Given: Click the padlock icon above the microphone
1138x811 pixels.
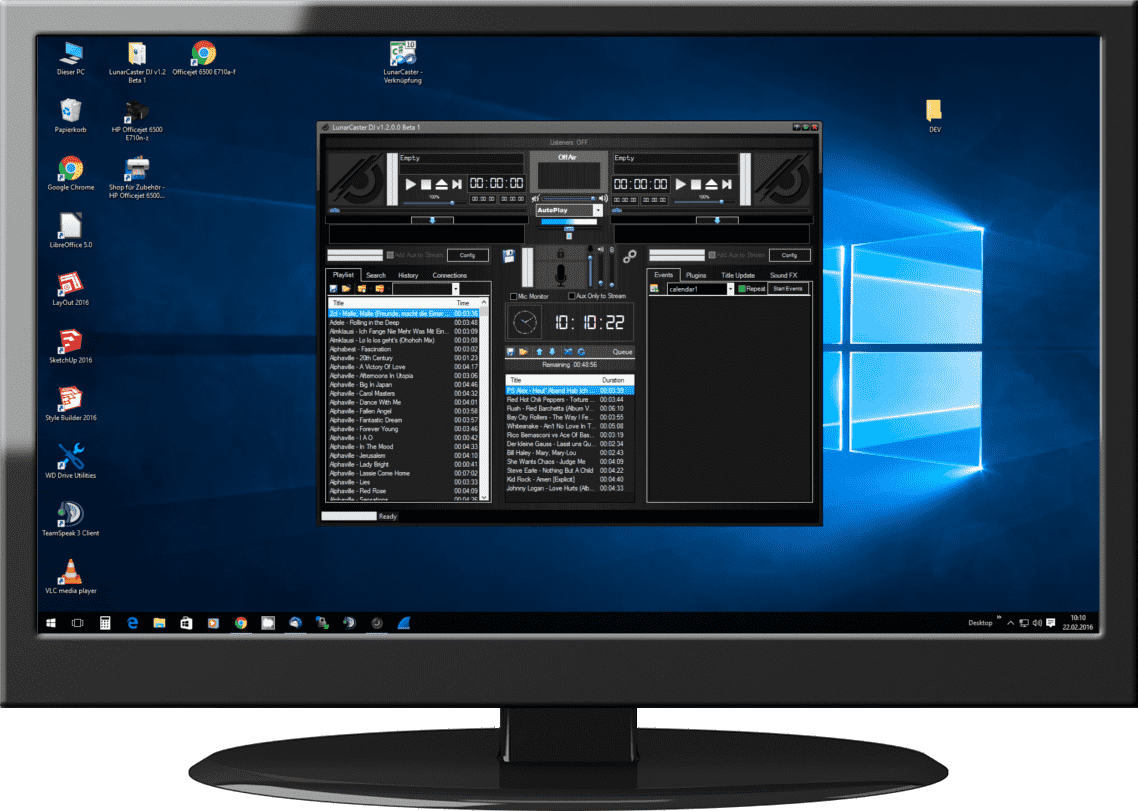Looking at the screenshot, I should click(560, 253).
